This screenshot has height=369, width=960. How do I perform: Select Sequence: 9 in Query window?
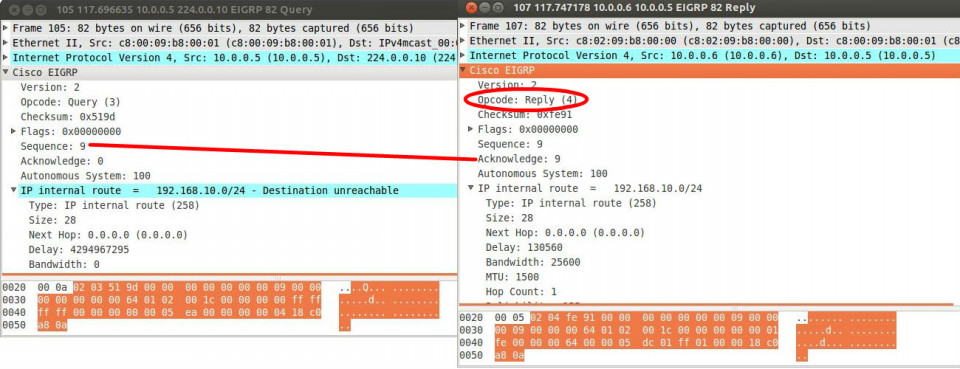pyautogui.click(x=53, y=146)
